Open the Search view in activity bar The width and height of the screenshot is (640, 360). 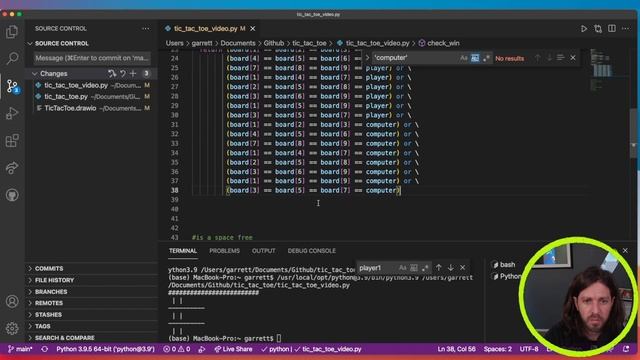12,58
